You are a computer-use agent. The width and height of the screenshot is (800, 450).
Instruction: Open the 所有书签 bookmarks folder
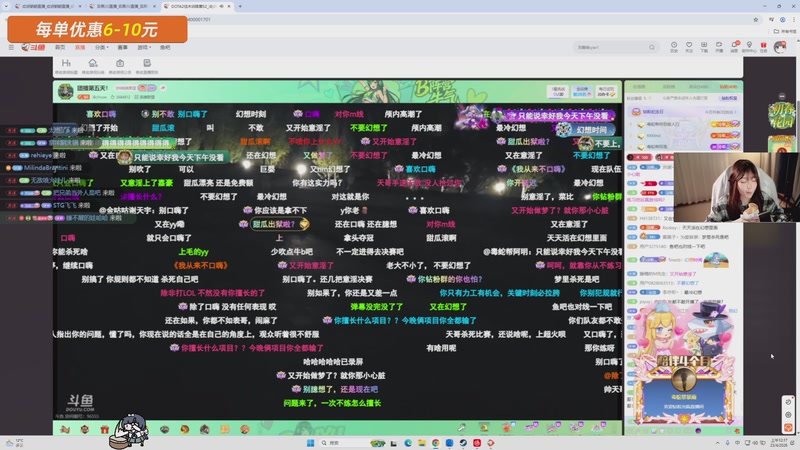pos(786,31)
